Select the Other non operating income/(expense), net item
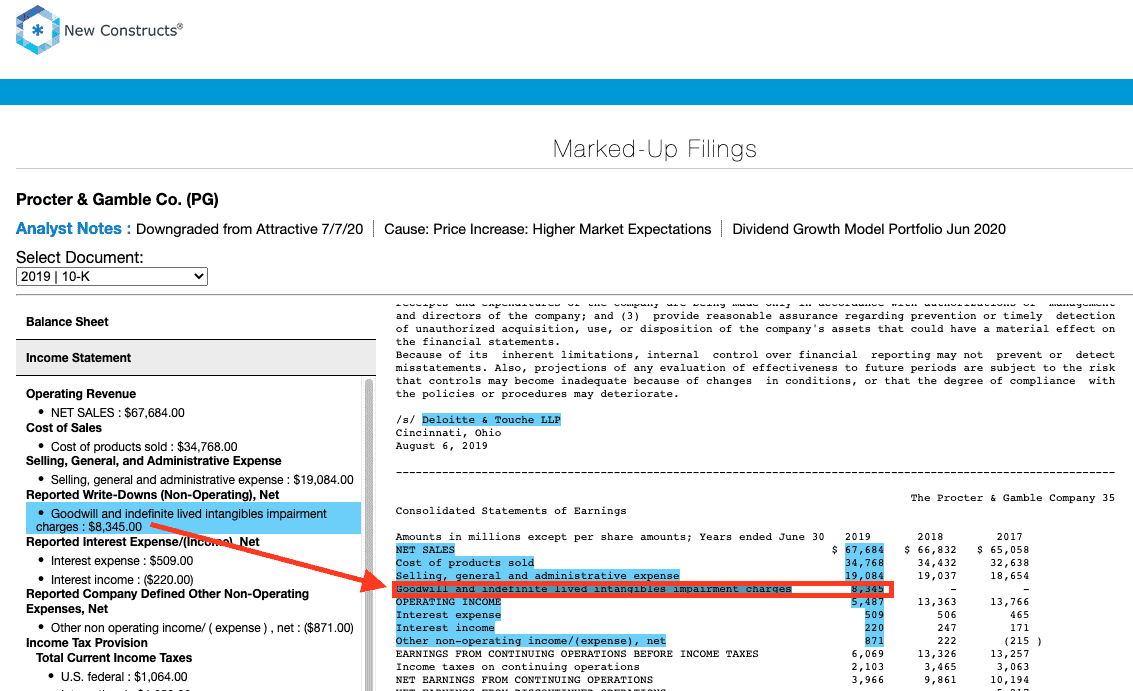This screenshot has height=691, width=1133. [x=202, y=627]
